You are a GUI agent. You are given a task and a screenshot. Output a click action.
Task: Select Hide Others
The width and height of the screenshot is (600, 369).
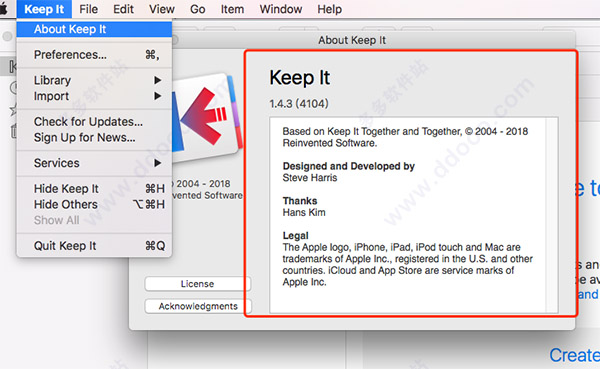[x=94, y=204]
